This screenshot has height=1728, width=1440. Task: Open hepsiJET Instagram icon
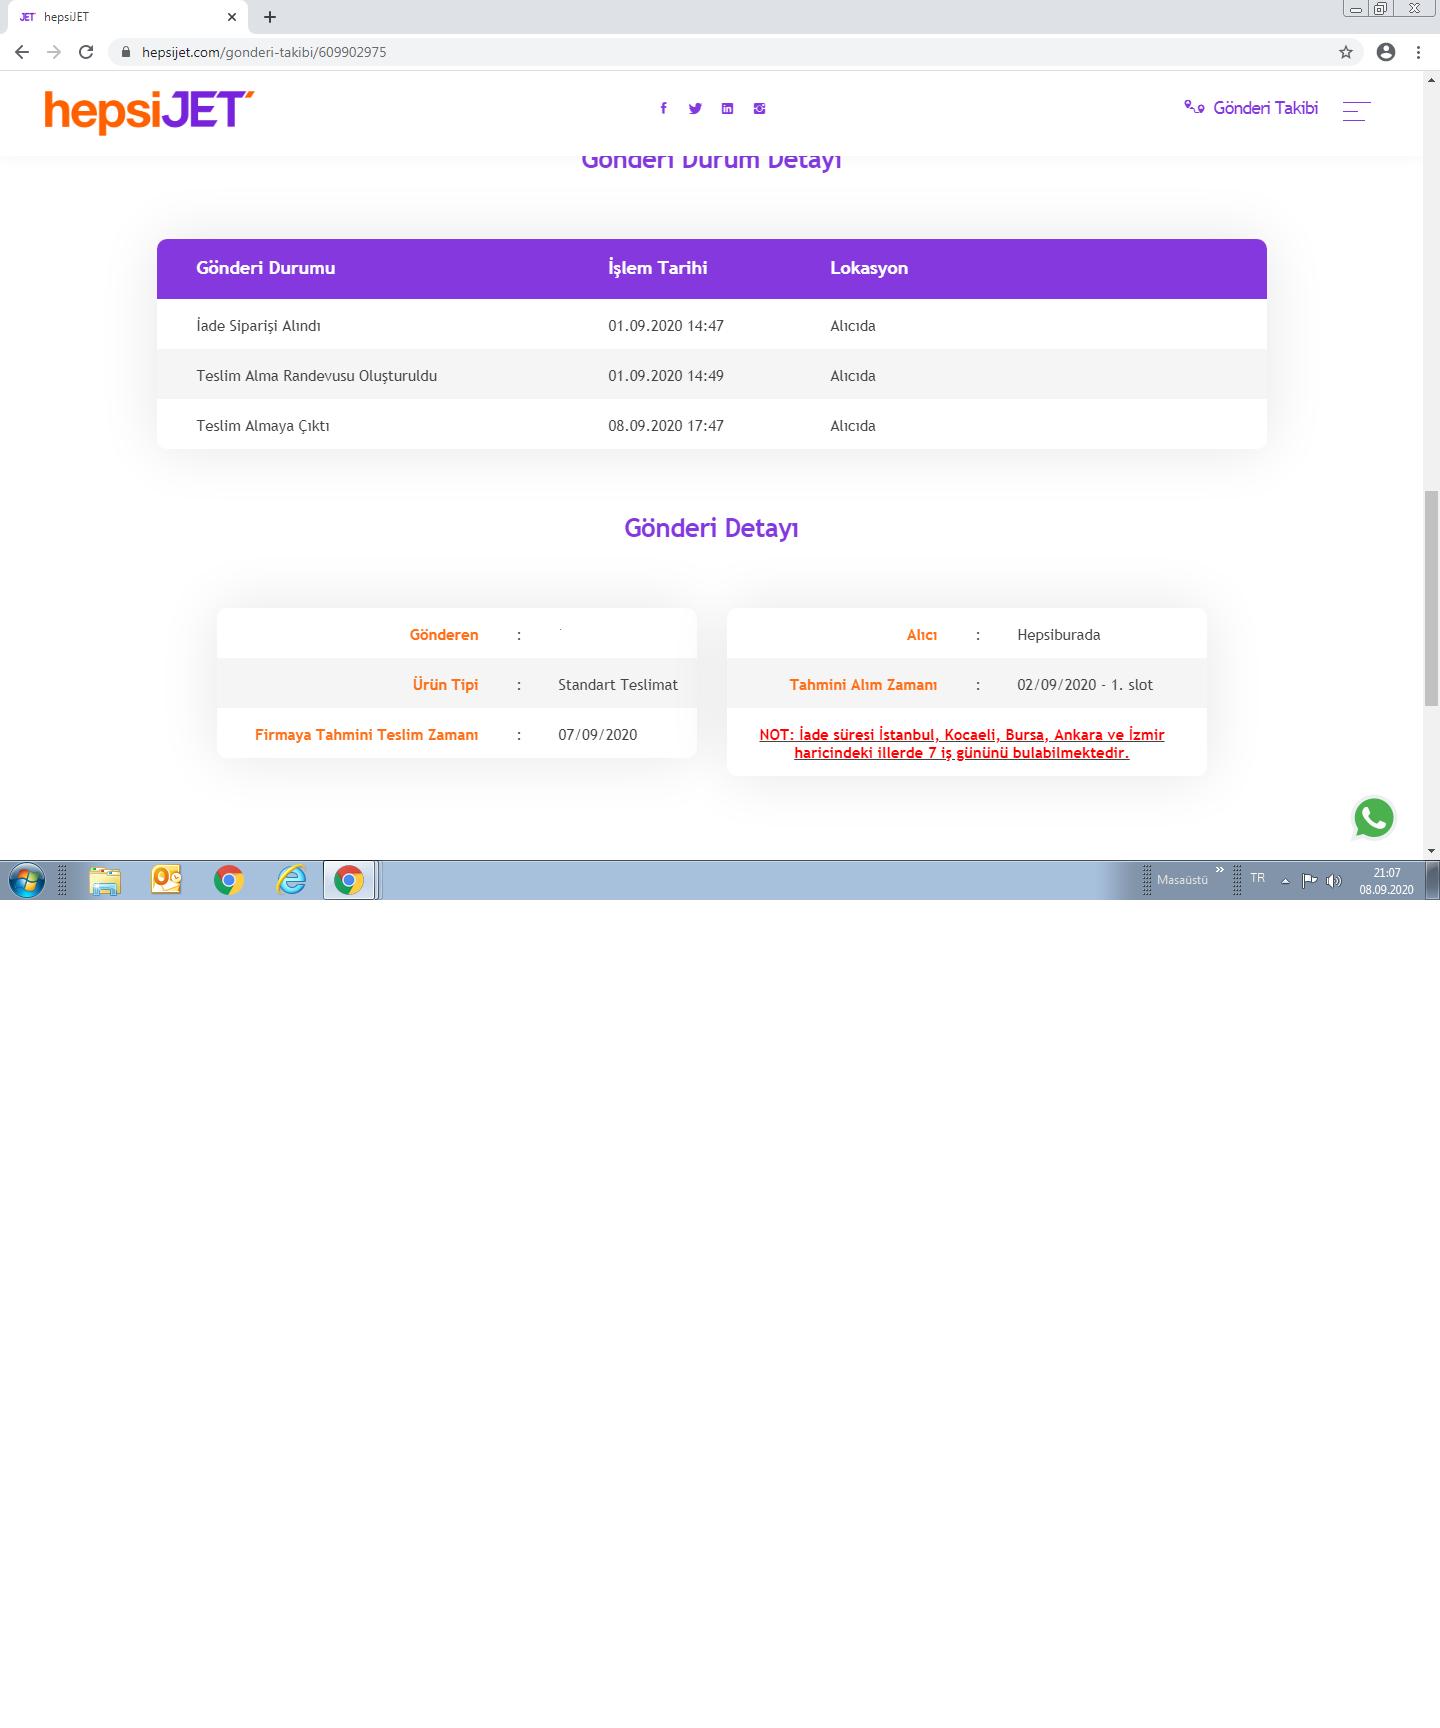(759, 108)
